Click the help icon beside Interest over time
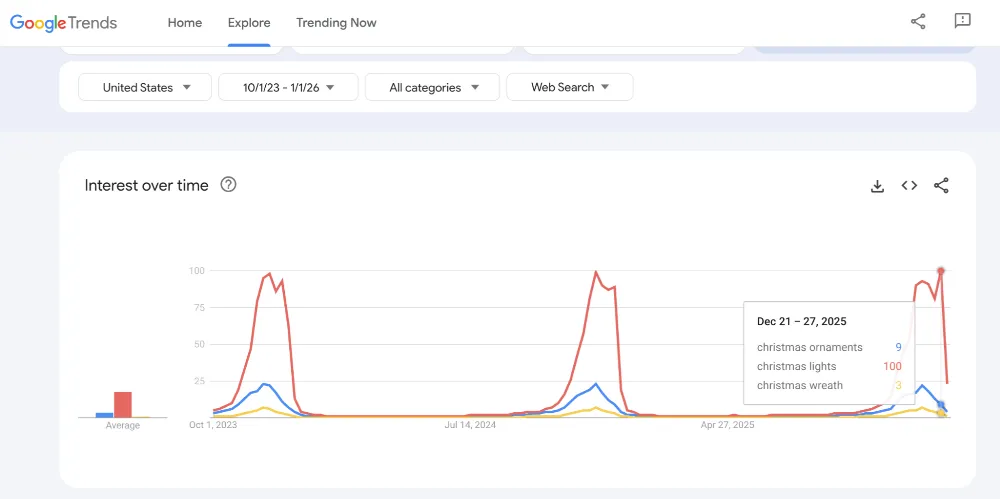This screenshot has height=499, width=1000. click(x=228, y=185)
